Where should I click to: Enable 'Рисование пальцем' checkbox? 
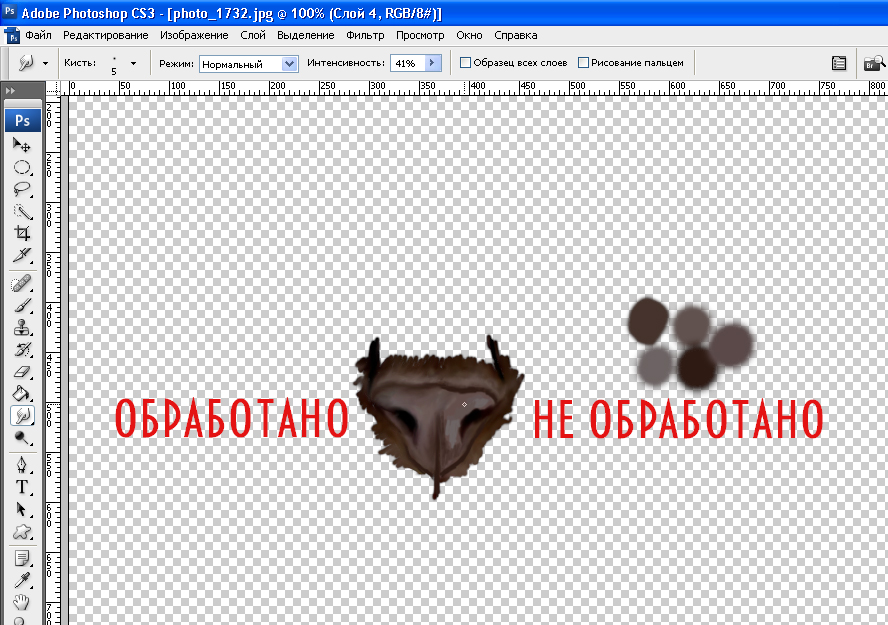(584, 63)
